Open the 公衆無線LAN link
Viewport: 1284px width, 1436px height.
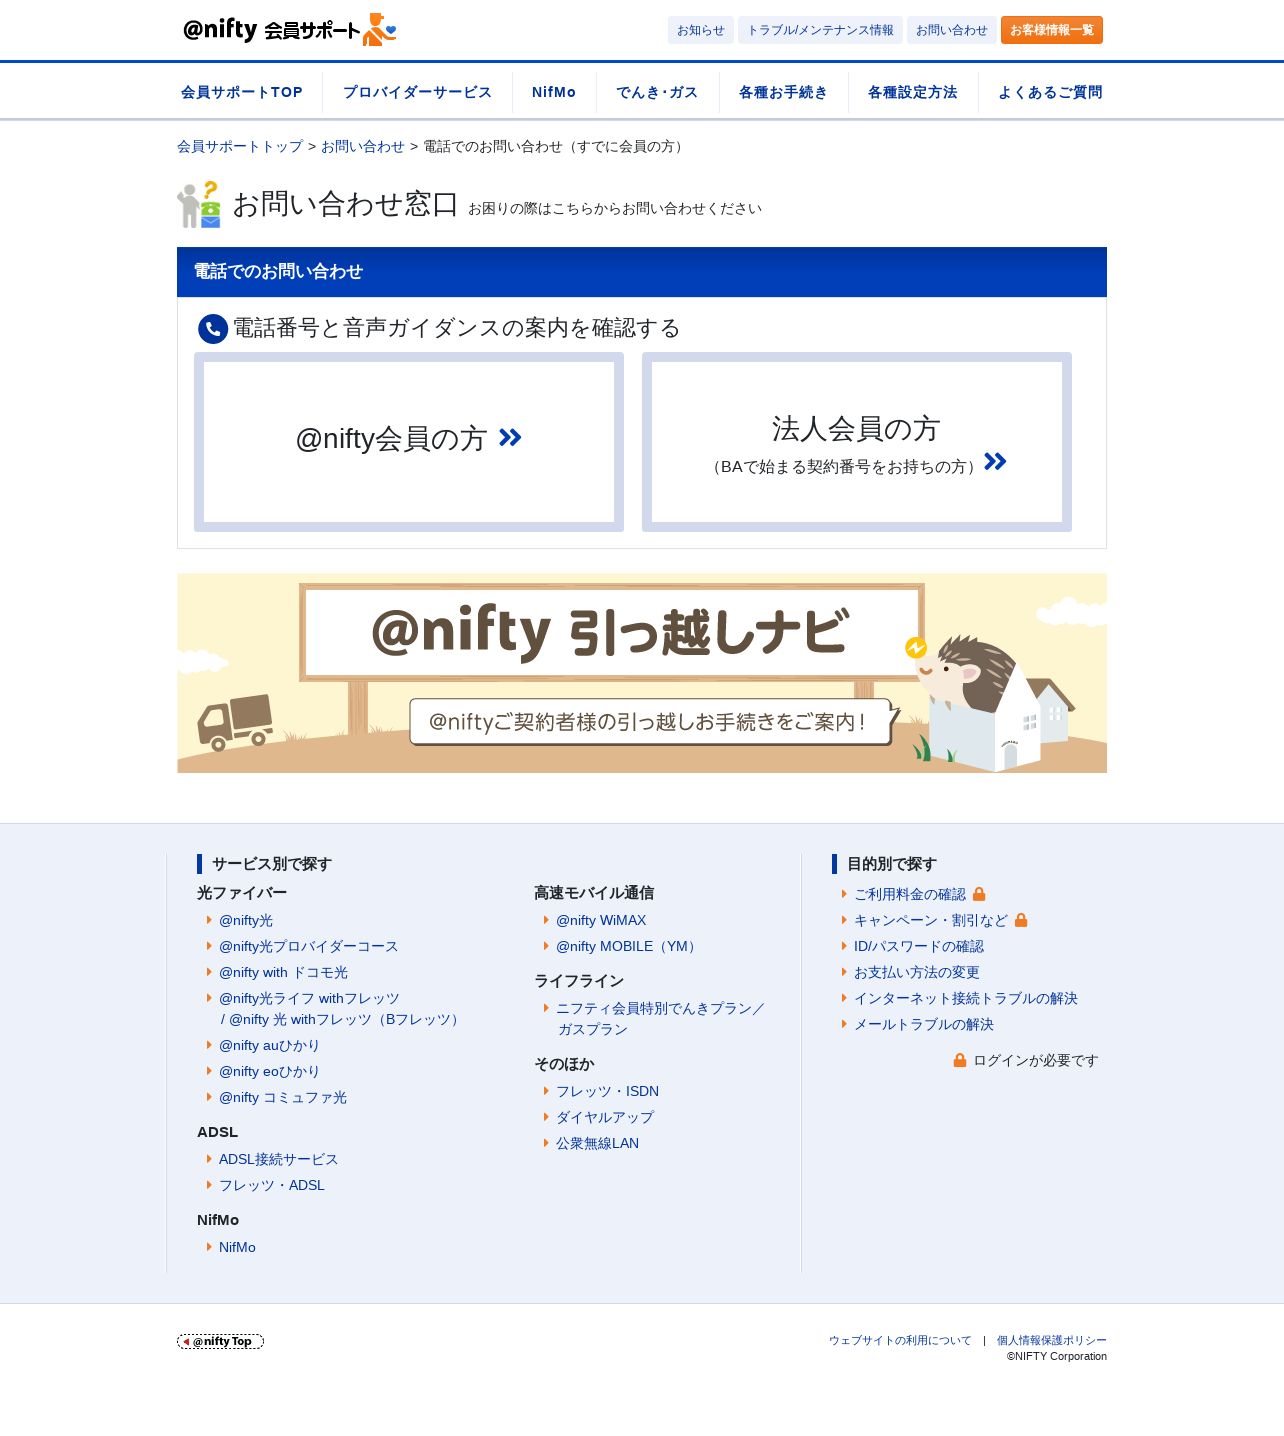(597, 1143)
